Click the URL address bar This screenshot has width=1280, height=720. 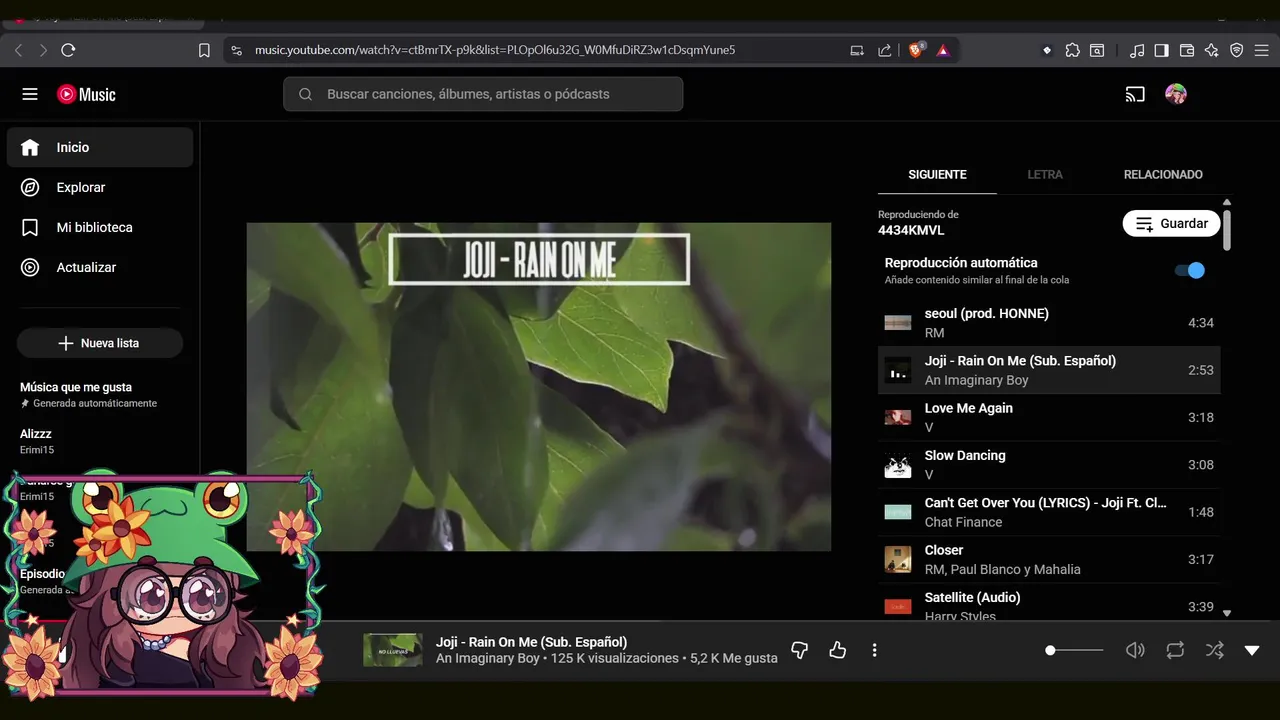pos(495,50)
